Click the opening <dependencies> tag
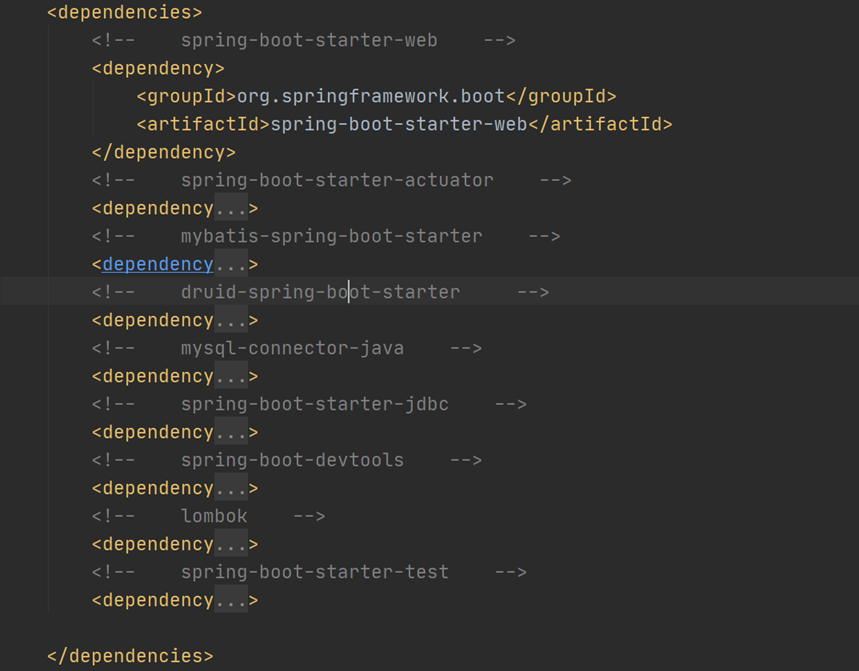Screen dimensions: 859x671 [125, 12]
